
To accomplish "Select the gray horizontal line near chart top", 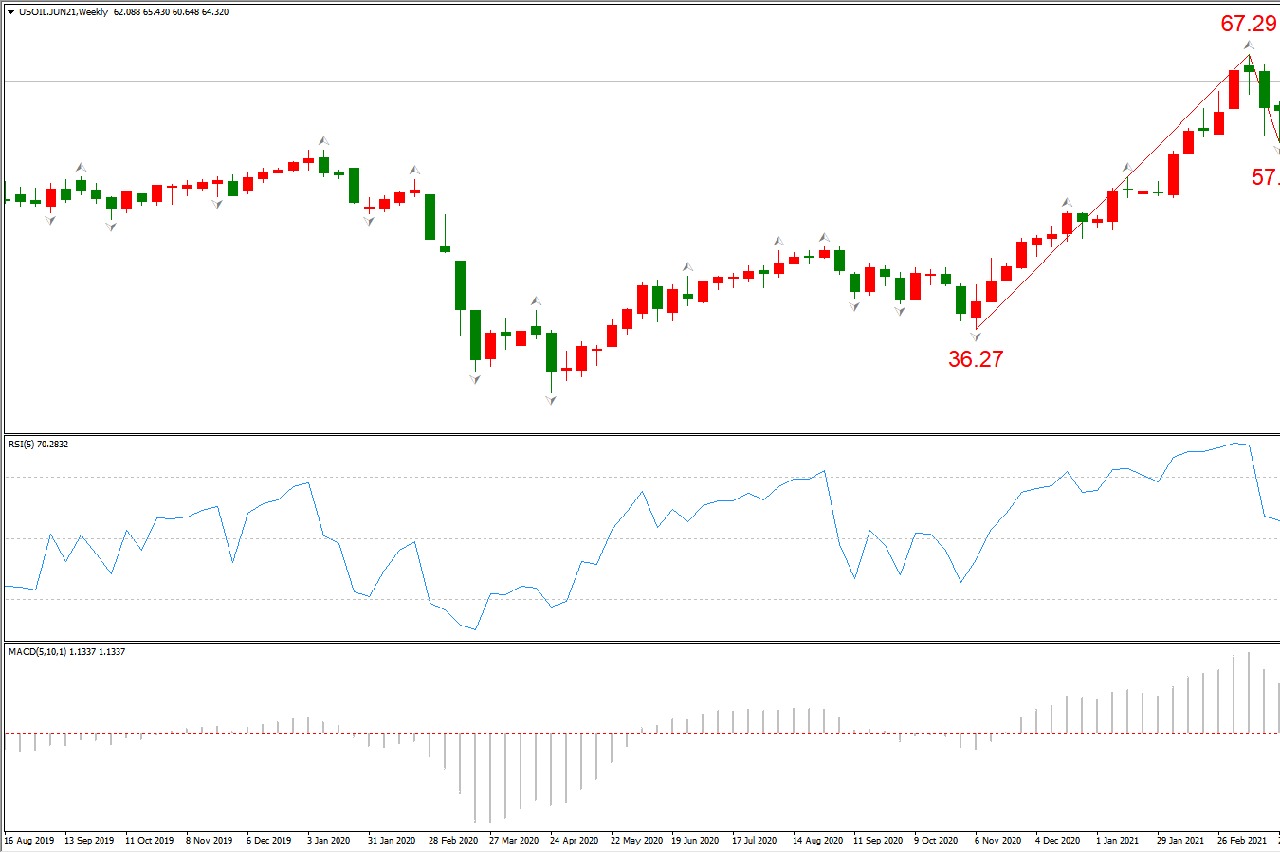I will (x=600, y=81).
